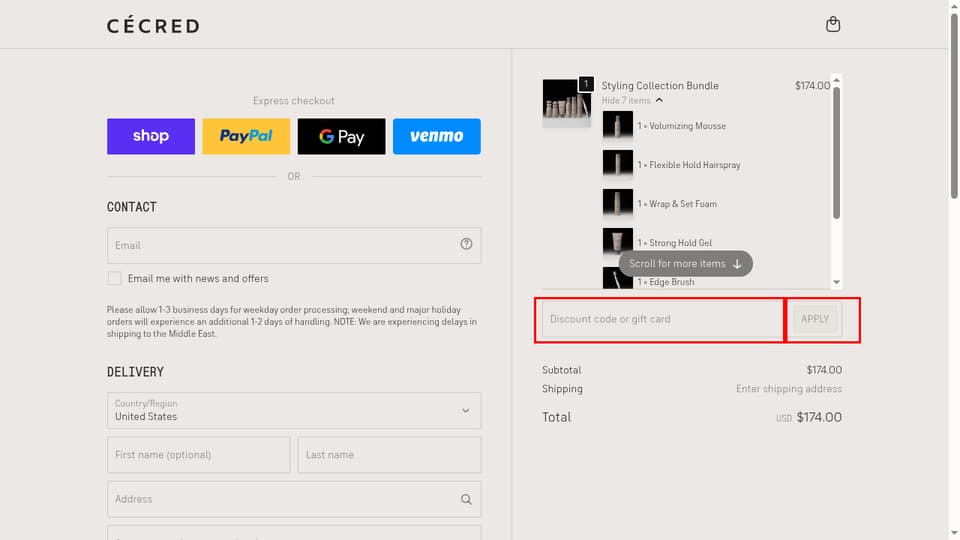Open the Country/Region dropdown

point(294,410)
